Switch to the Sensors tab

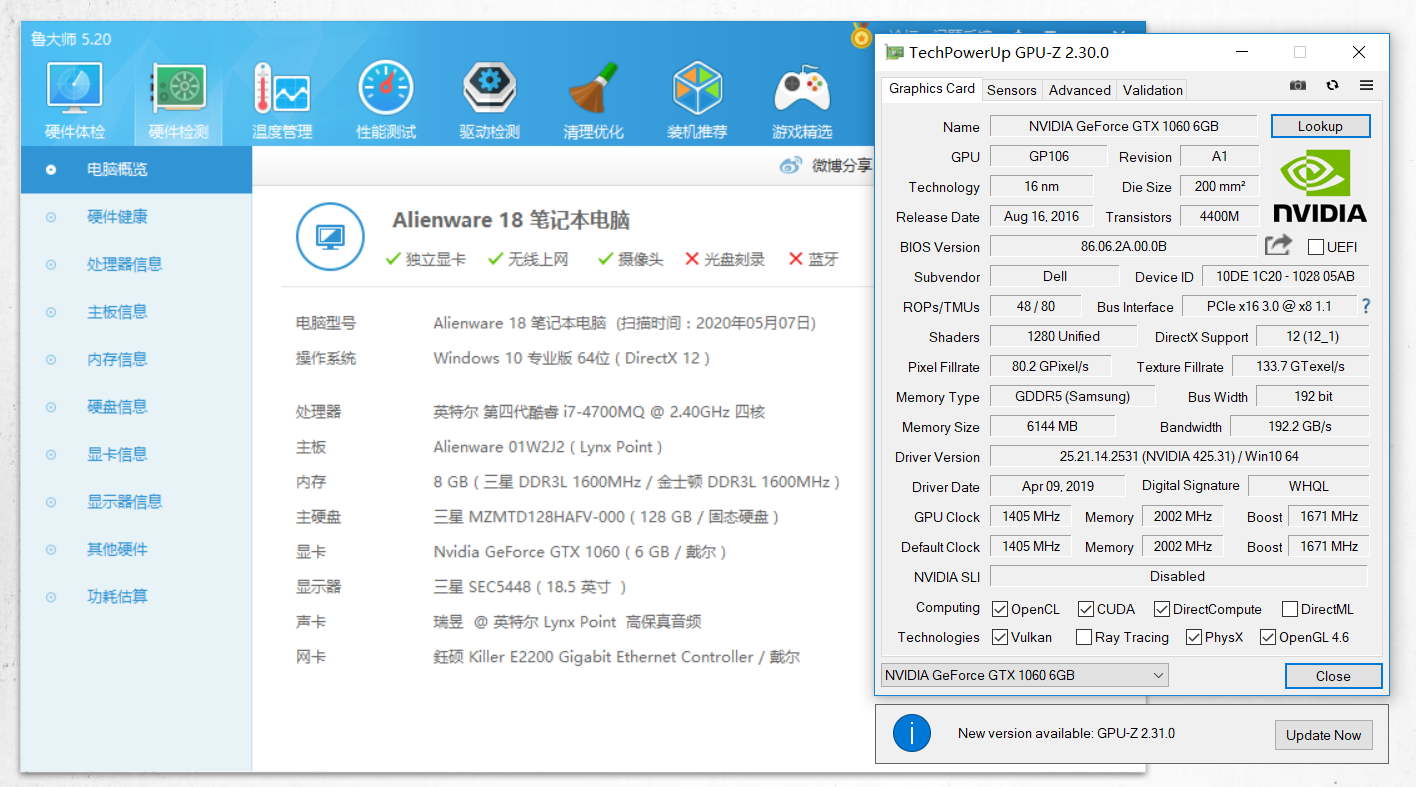click(x=1012, y=90)
